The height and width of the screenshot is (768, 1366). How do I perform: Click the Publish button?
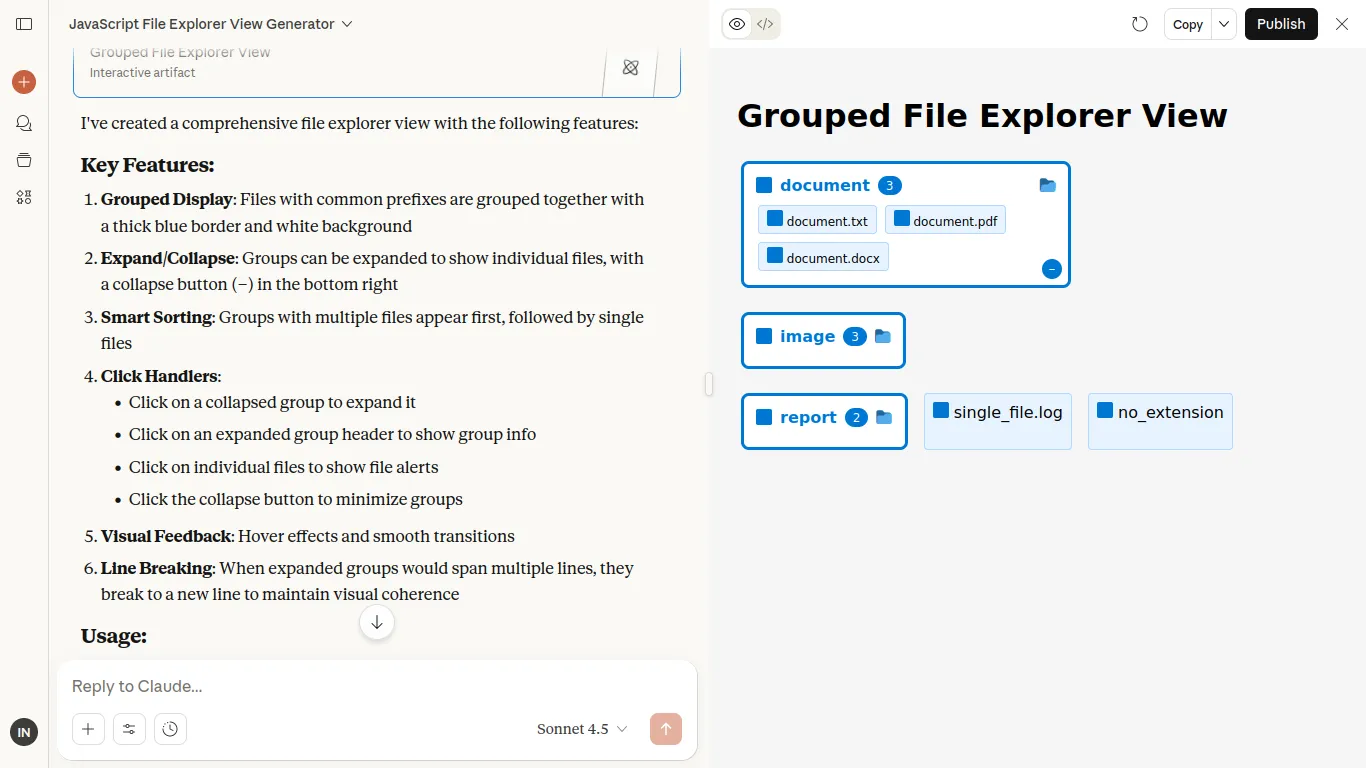pos(1281,24)
